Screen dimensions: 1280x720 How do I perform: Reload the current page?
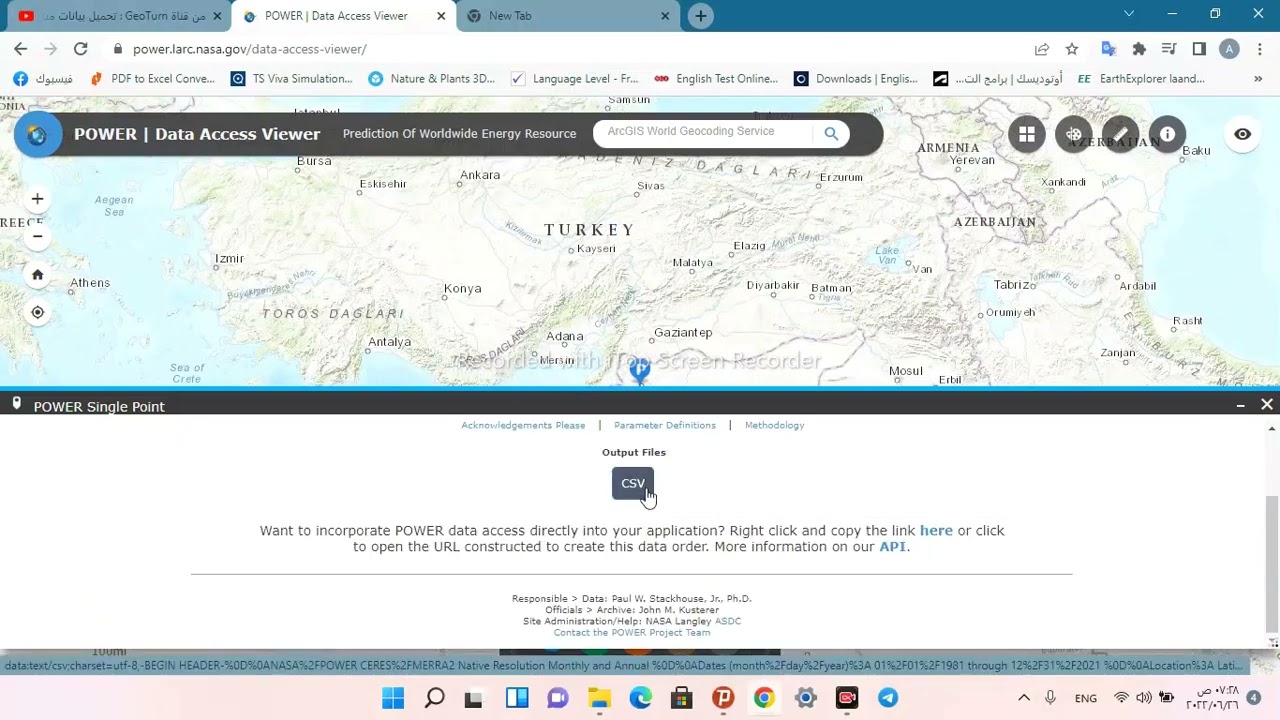click(80, 49)
